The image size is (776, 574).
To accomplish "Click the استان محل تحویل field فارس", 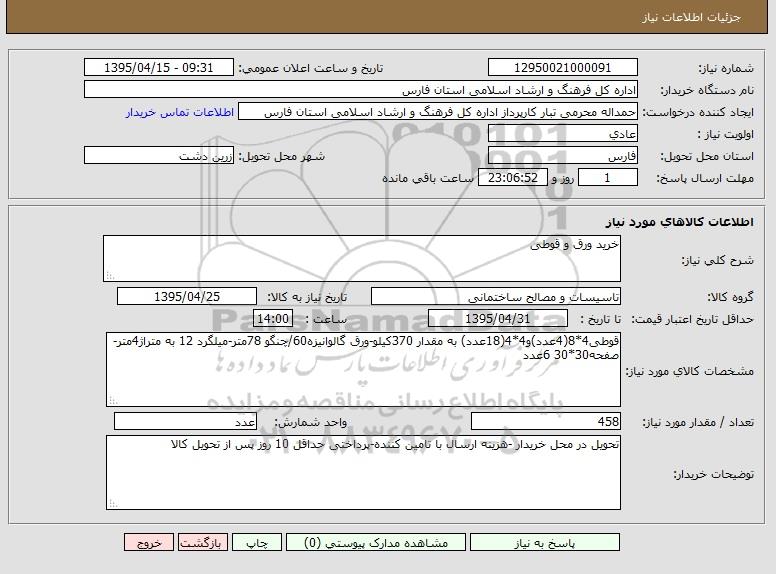I will point(563,155).
